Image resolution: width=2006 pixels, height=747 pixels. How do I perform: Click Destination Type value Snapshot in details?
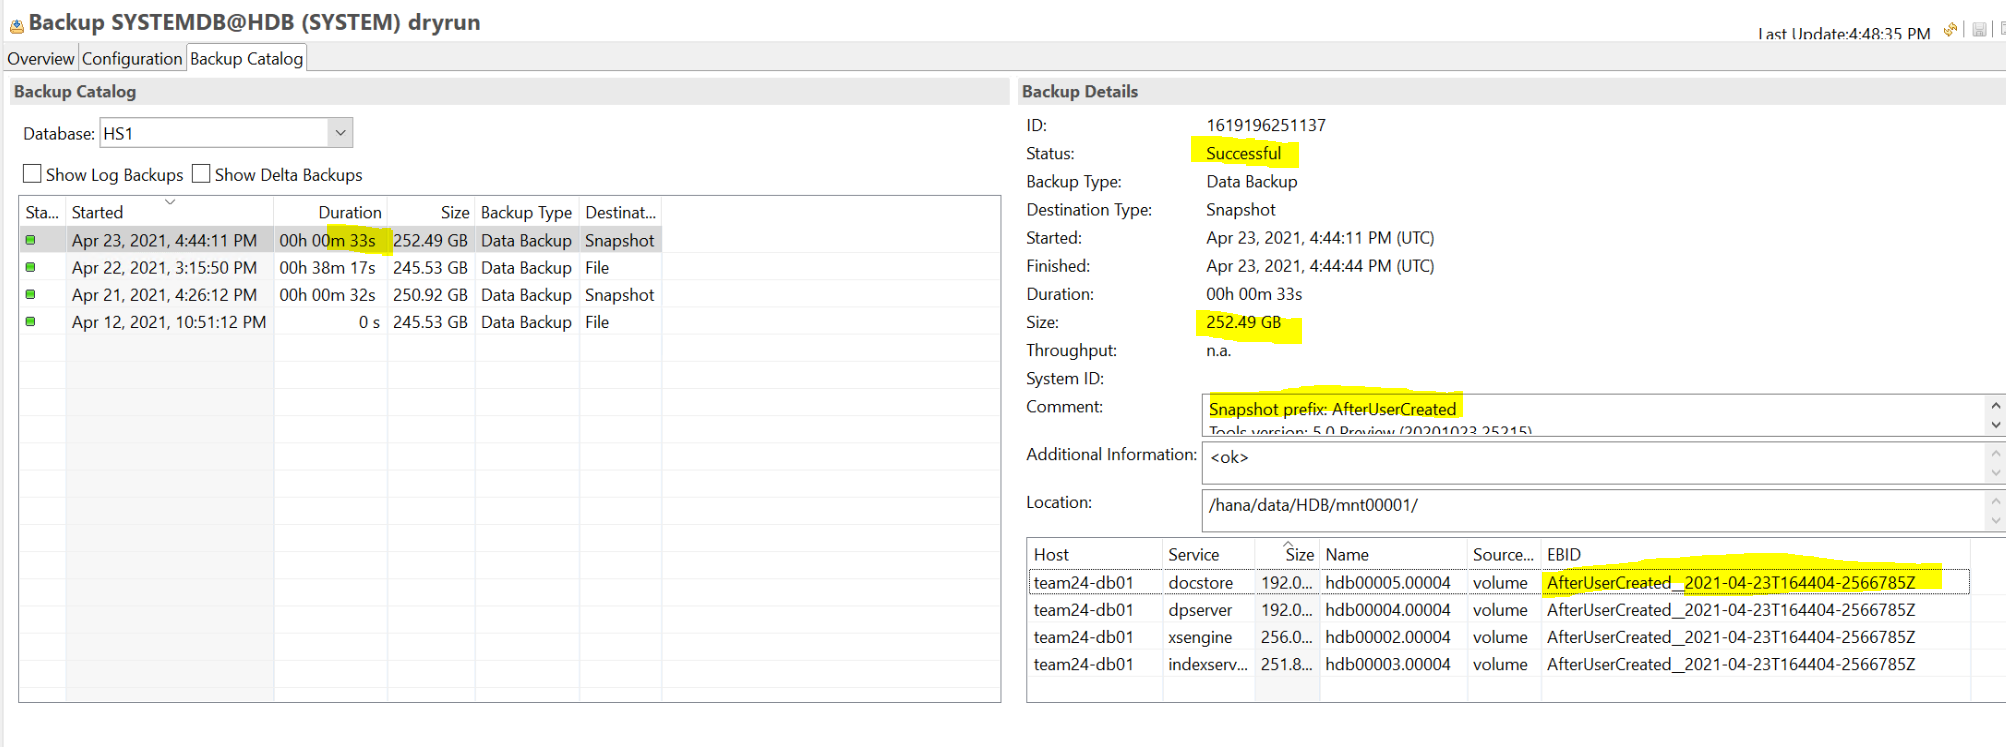(1240, 209)
